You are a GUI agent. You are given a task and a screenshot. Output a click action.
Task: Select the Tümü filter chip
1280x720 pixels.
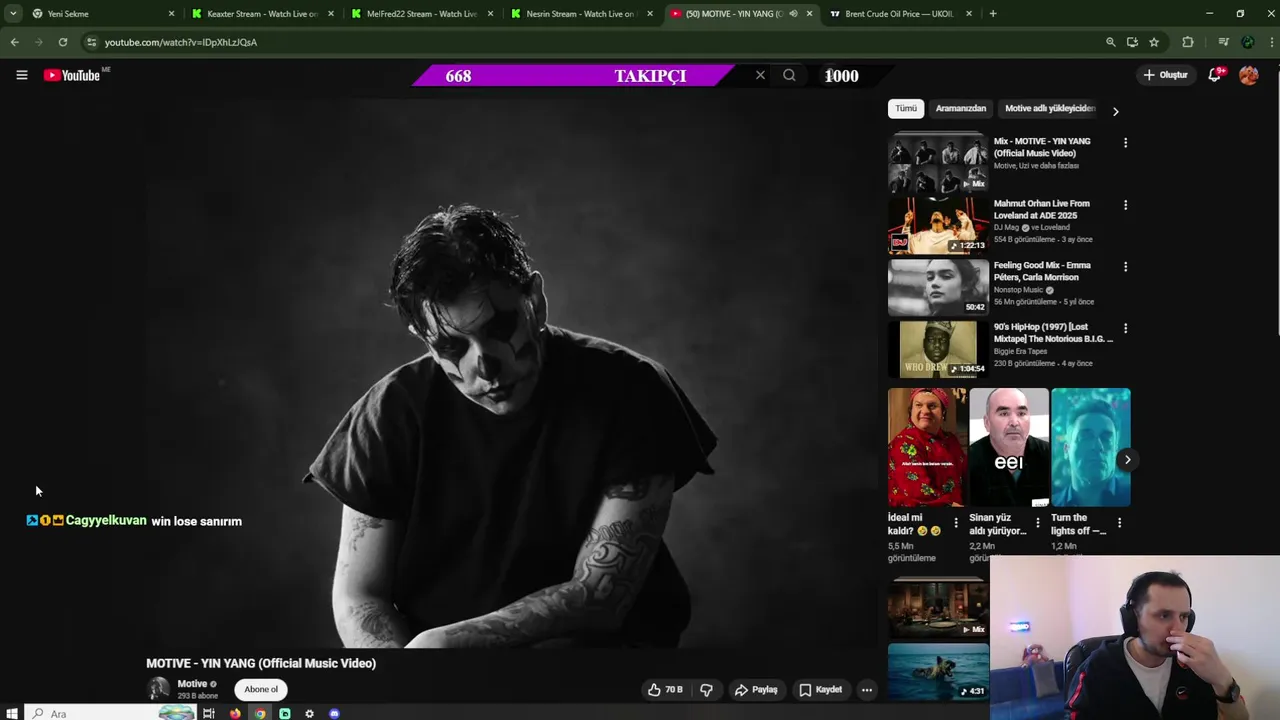tap(905, 108)
